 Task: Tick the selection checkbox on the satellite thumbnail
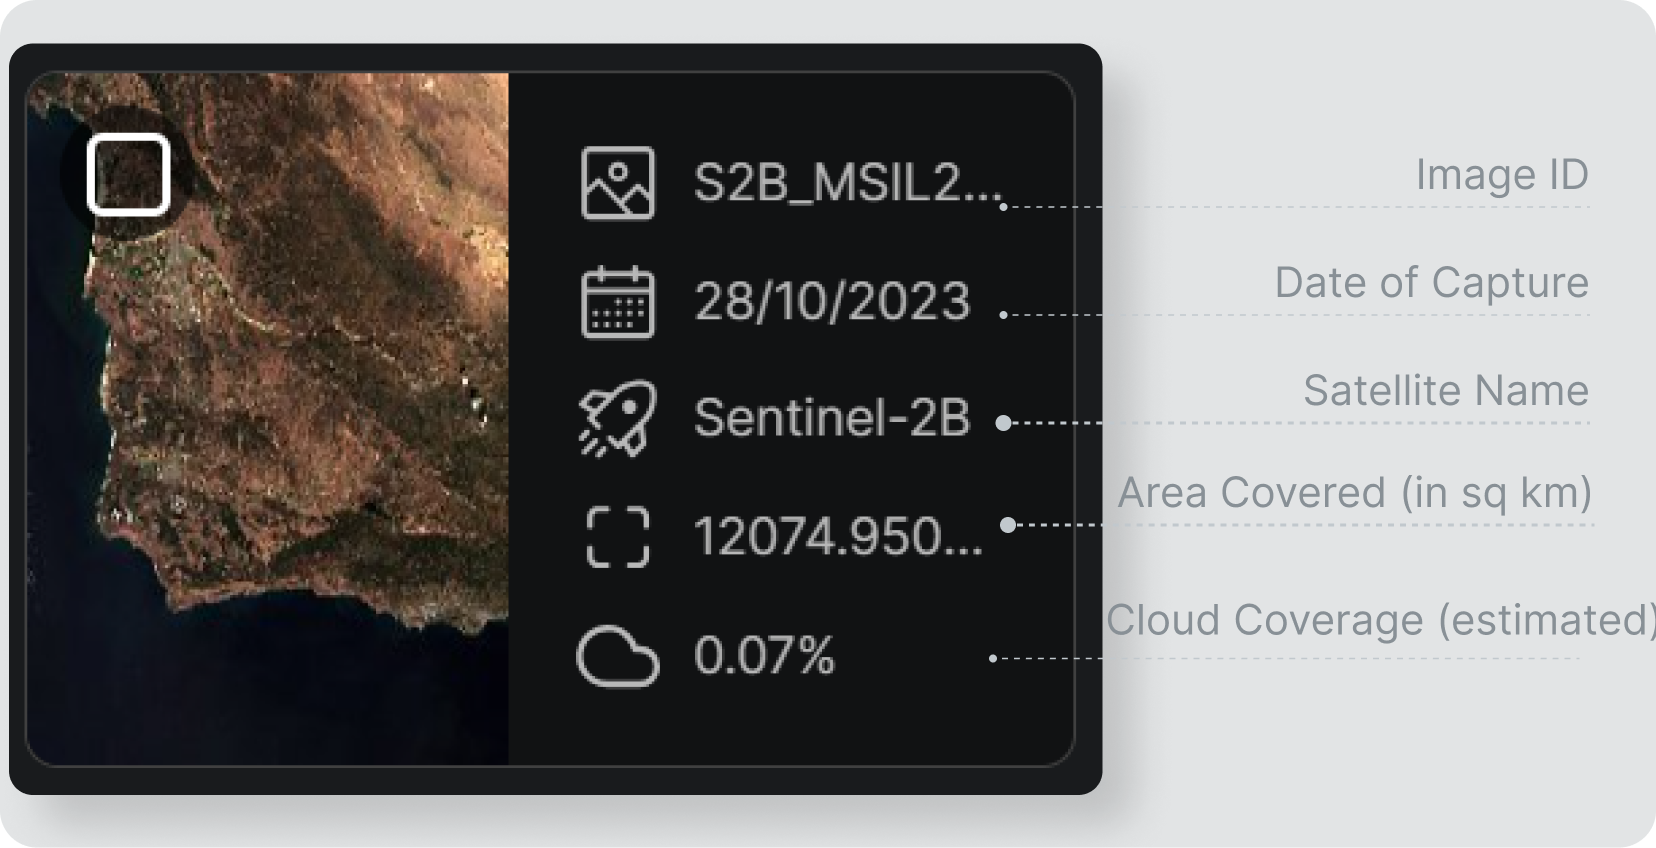(x=128, y=175)
